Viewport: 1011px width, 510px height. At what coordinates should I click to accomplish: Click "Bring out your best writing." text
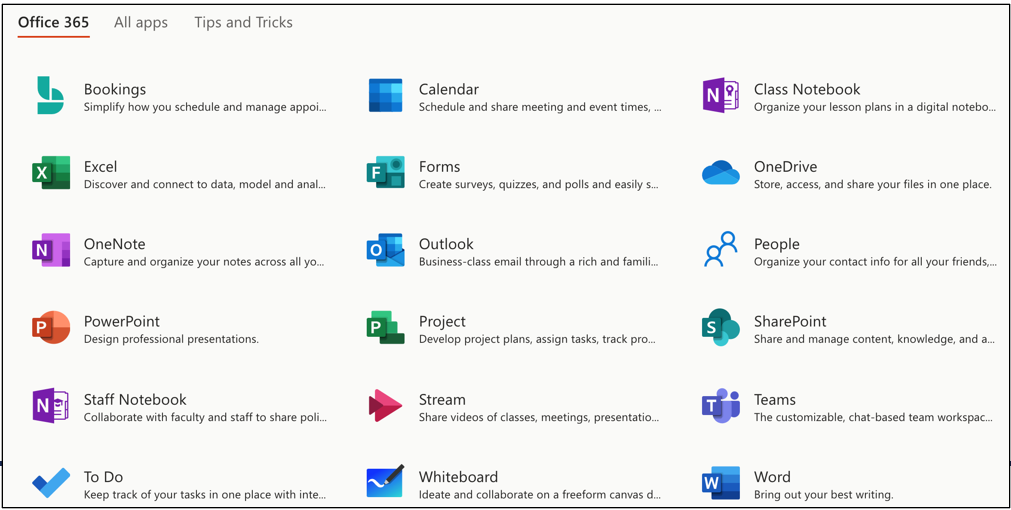[823, 495]
